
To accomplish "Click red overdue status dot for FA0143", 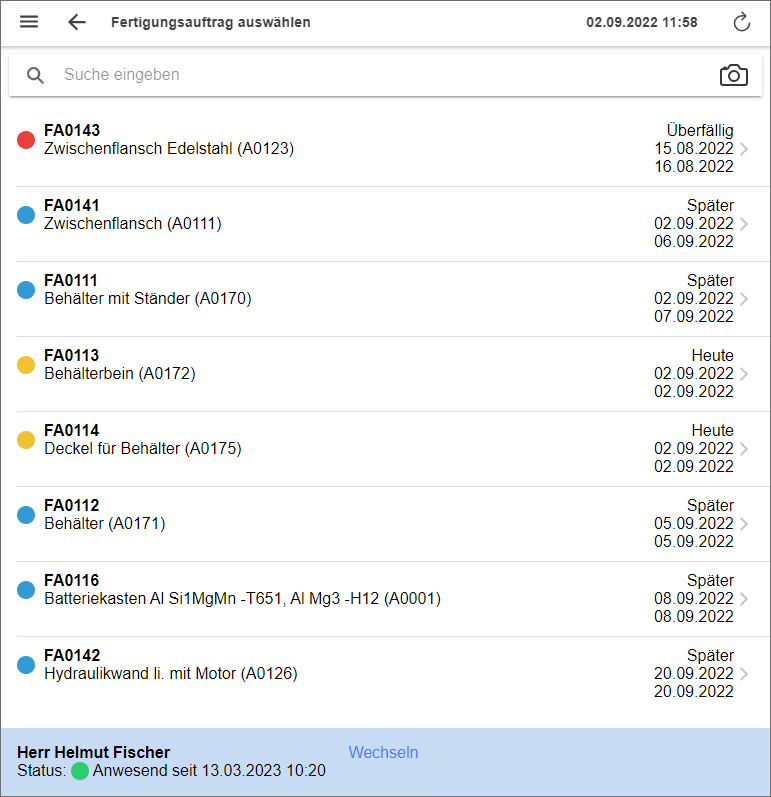I will pos(27,140).
